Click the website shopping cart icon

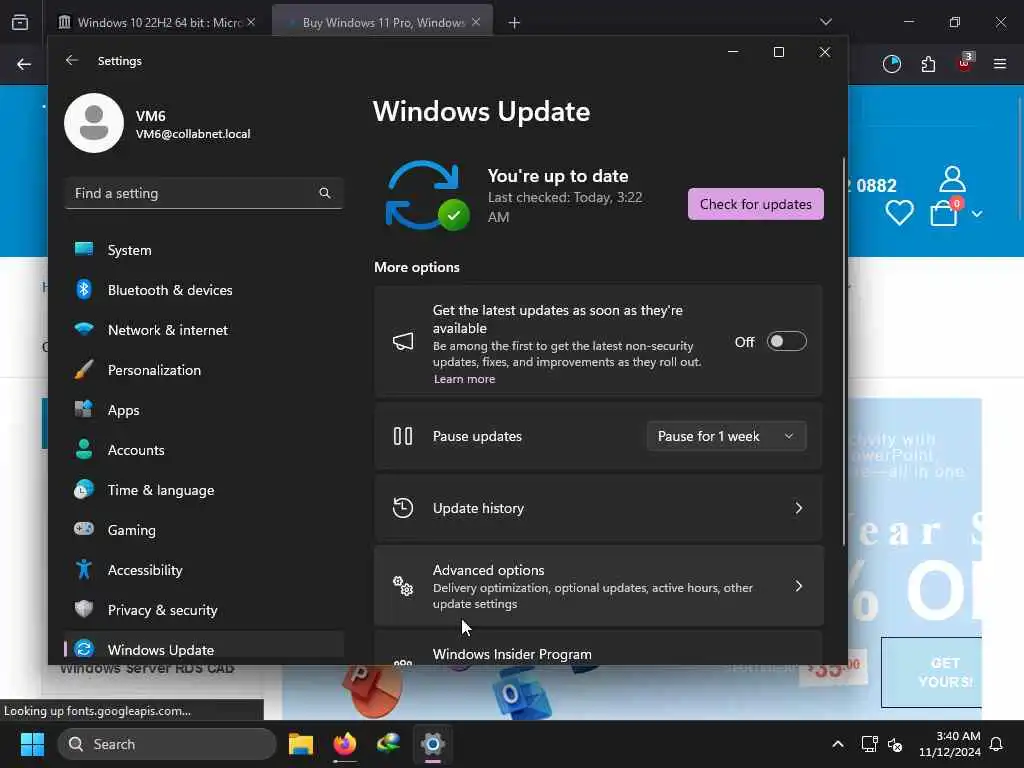[x=944, y=212]
